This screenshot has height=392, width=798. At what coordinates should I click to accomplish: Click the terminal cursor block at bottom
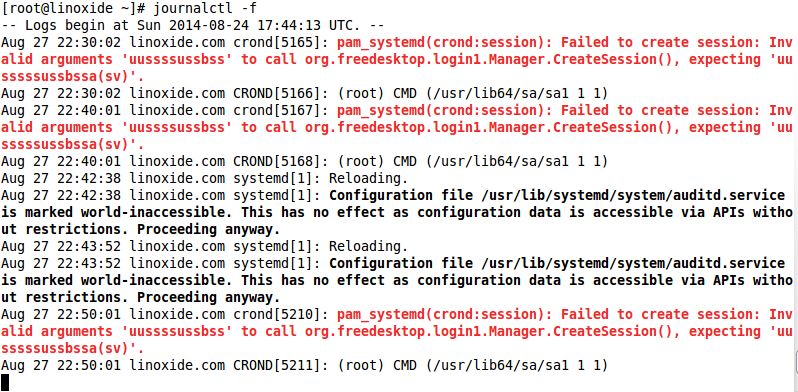[5, 382]
